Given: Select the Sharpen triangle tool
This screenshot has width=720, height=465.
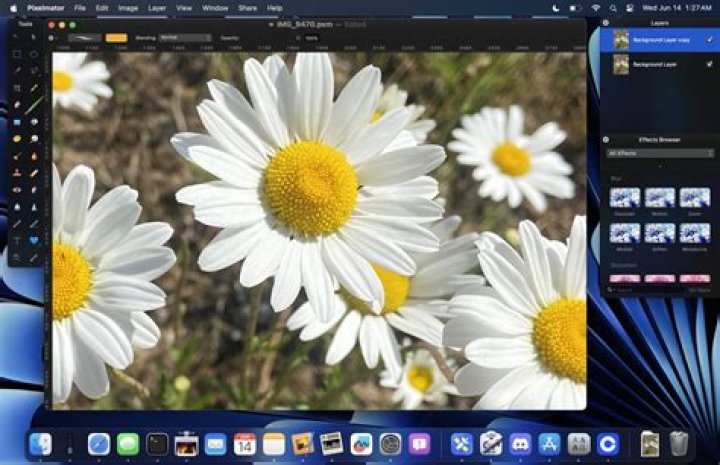Looking at the screenshot, I should click(x=34, y=207).
